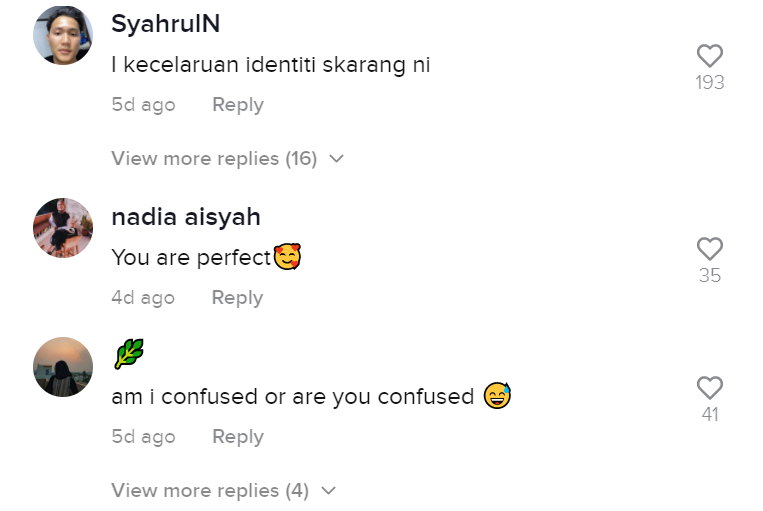Open the leaf emoji username
This screenshot has width=763, height=511.
tap(128, 354)
